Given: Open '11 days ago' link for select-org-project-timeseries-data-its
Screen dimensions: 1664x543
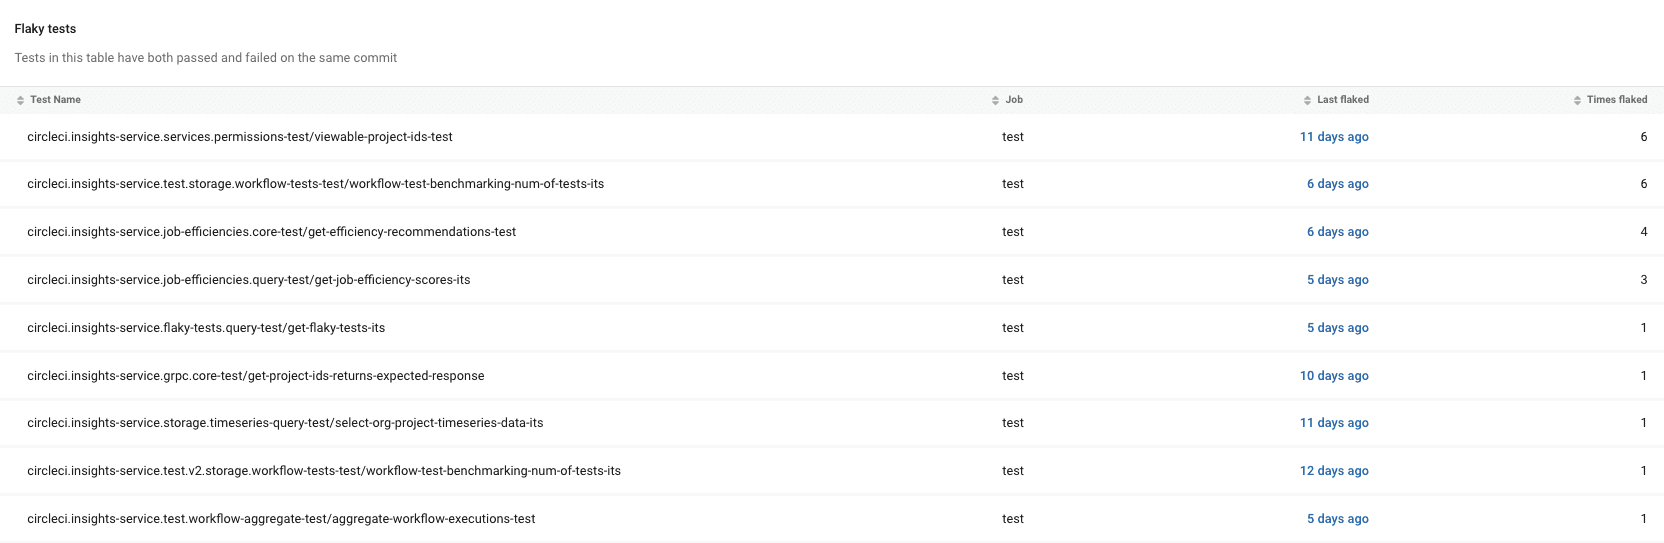Looking at the screenshot, I should tap(1334, 423).
